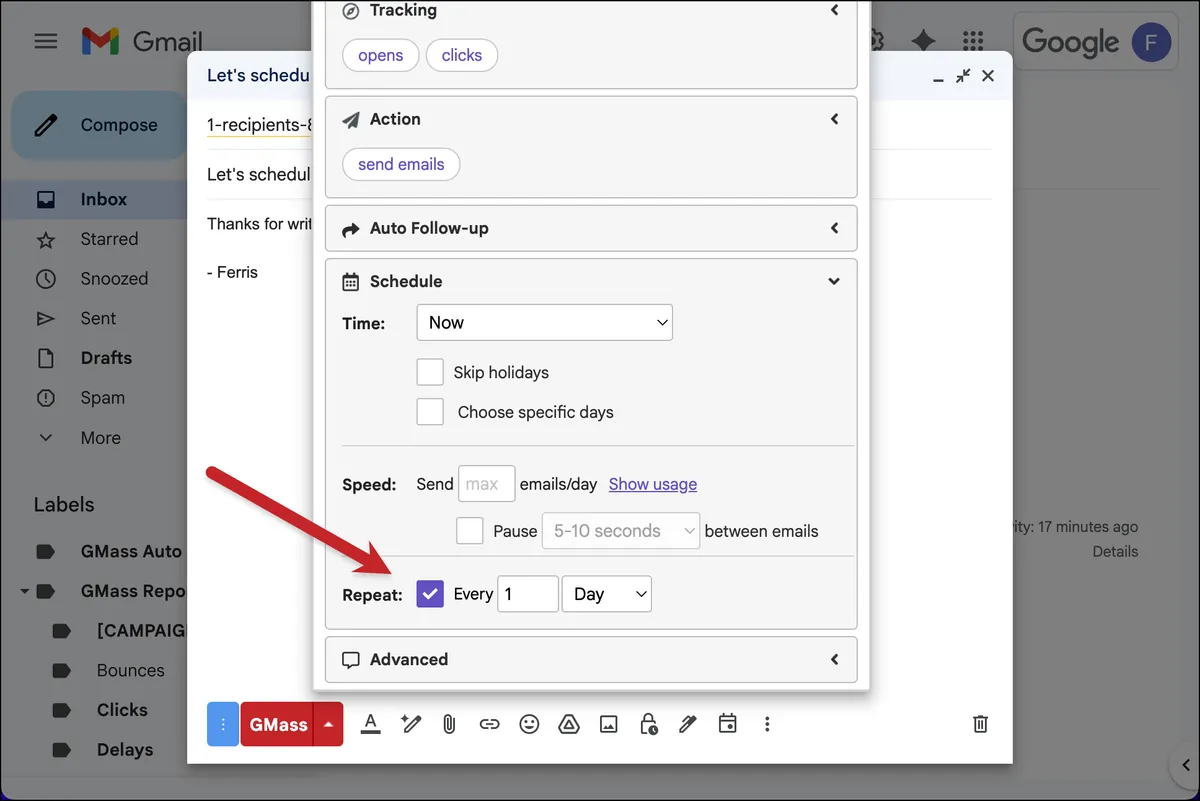The width and height of the screenshot is (1200, 801).
Task: Open Sent folder
Action: [x=98, y=318]
